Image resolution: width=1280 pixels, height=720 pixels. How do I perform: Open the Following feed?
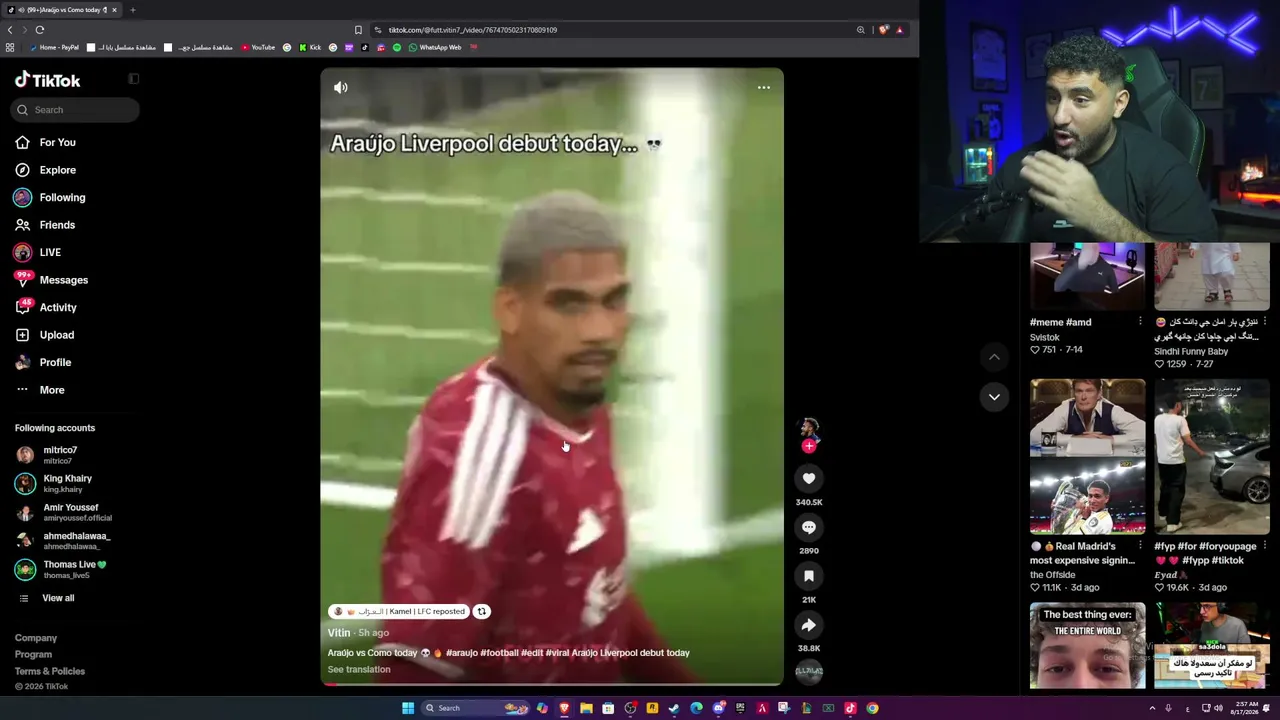pyautogui.click(x=62, y=198)
